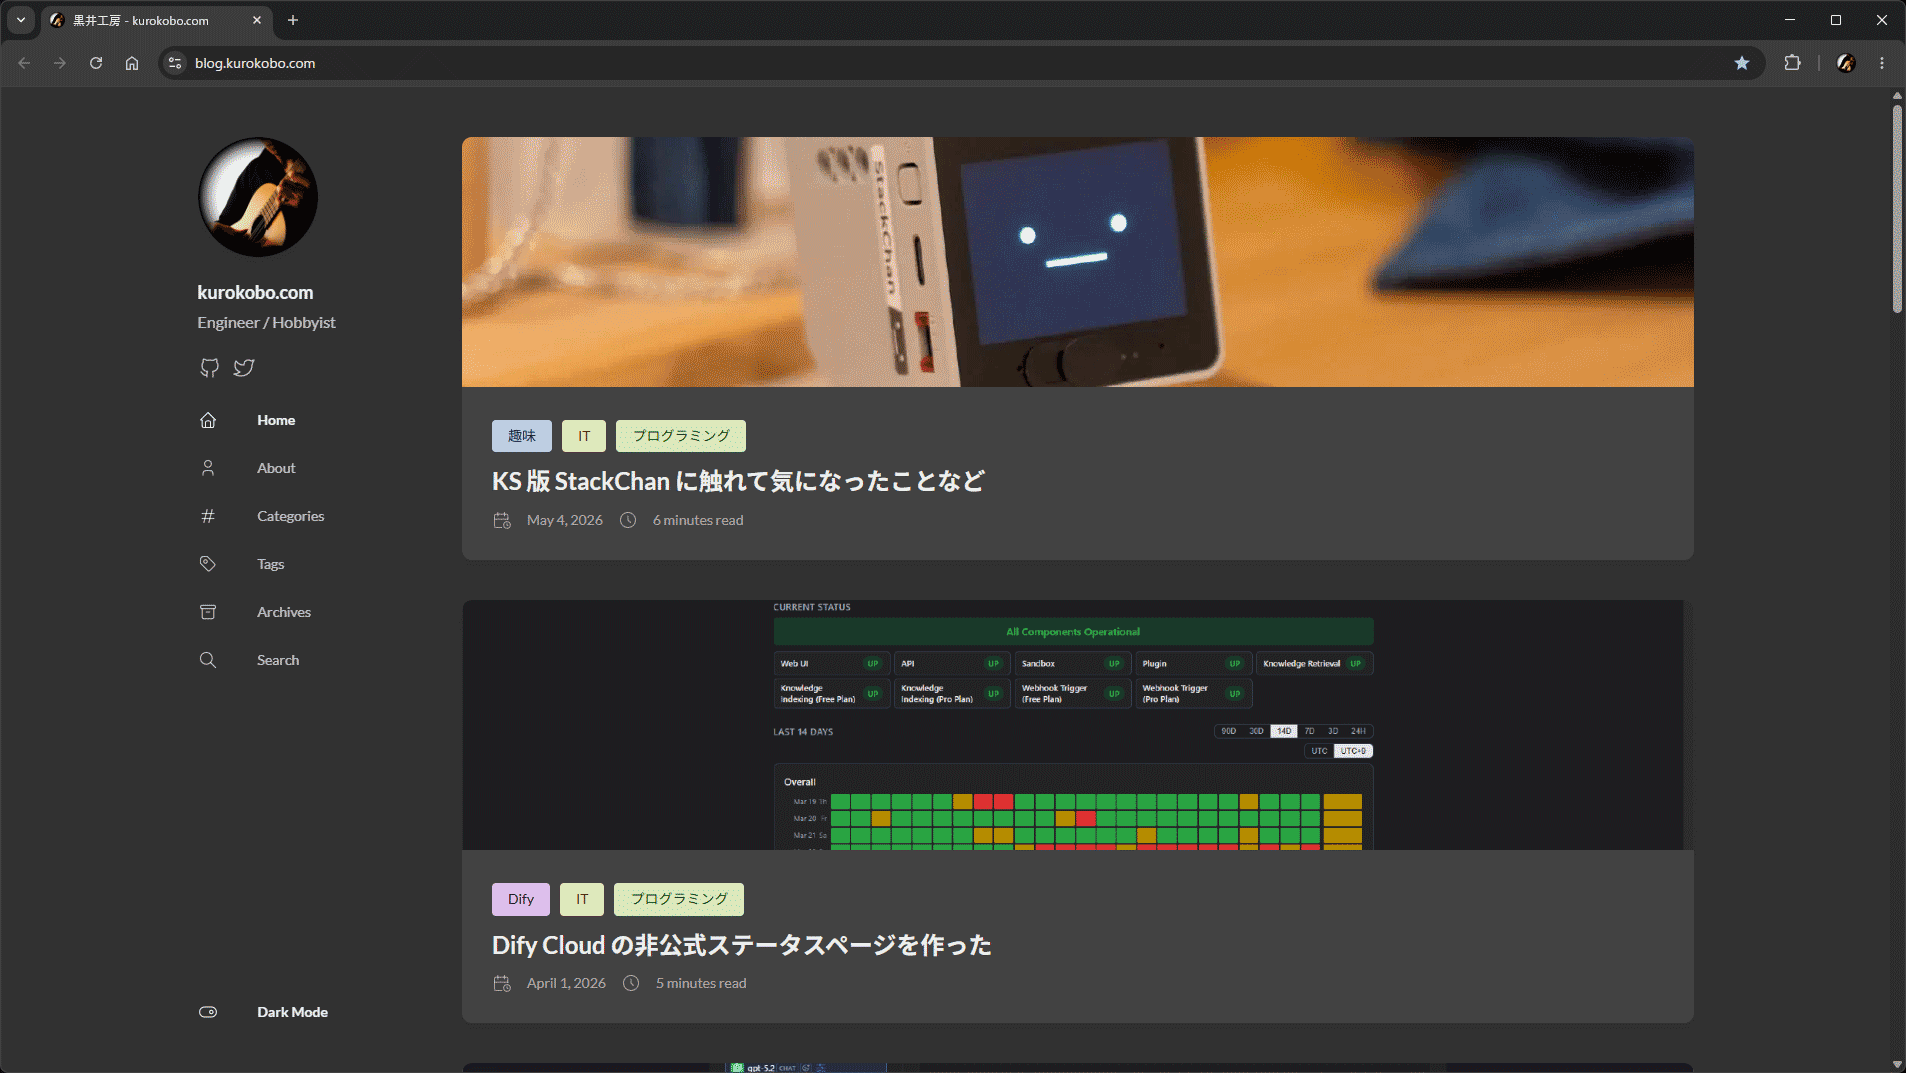Click the scrollbar up arrow

[1897, 96]
